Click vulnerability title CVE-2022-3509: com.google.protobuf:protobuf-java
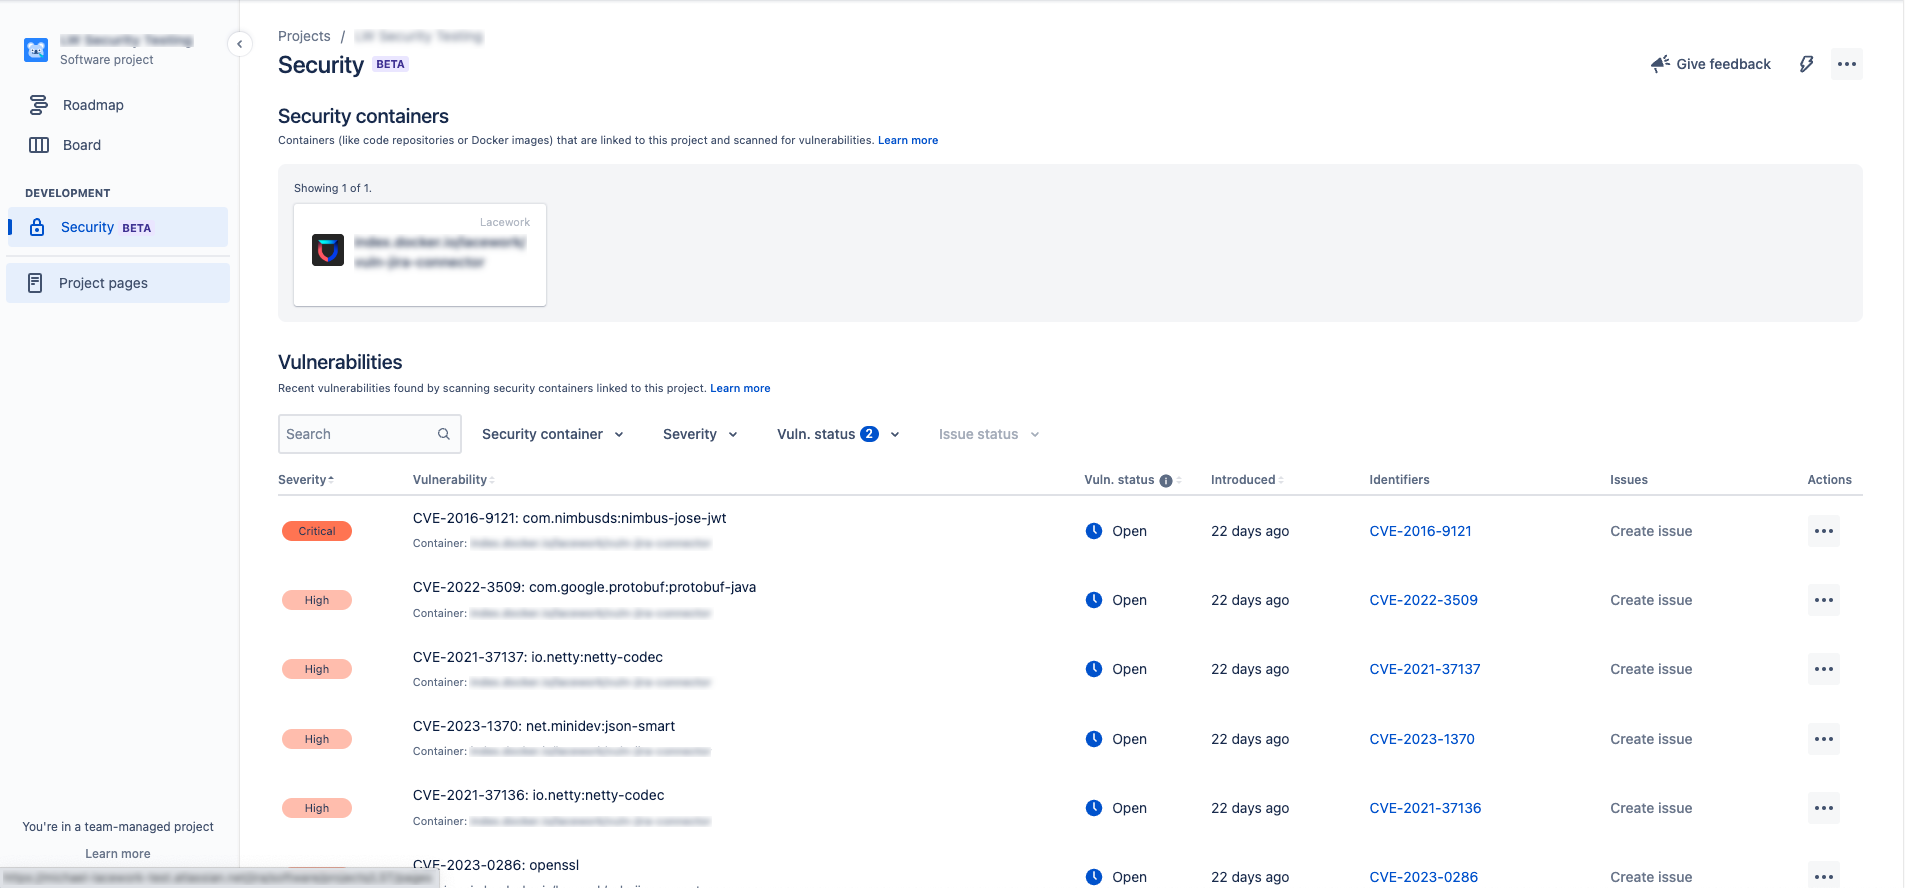This screenshot has height=888, width=1905. 584,587
